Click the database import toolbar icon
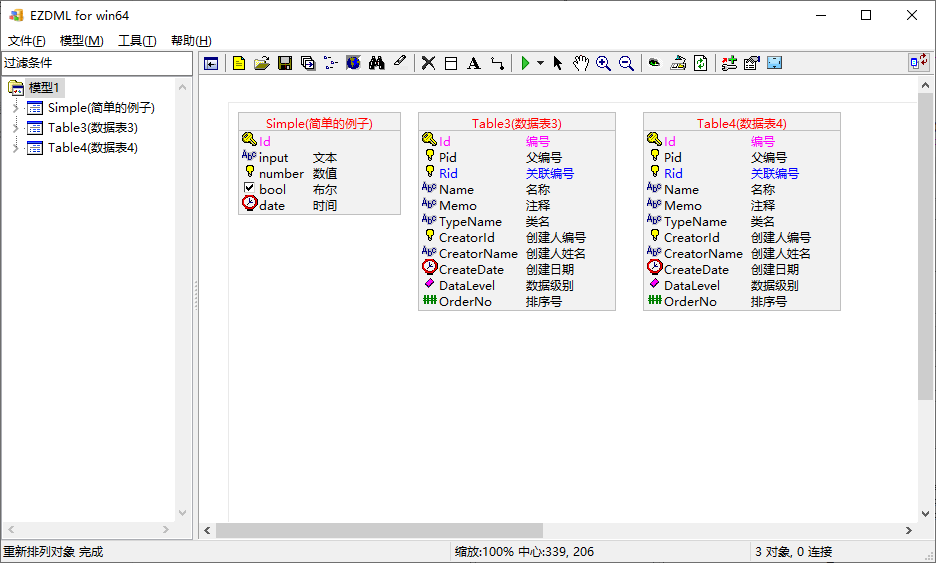 coord(678,63)
